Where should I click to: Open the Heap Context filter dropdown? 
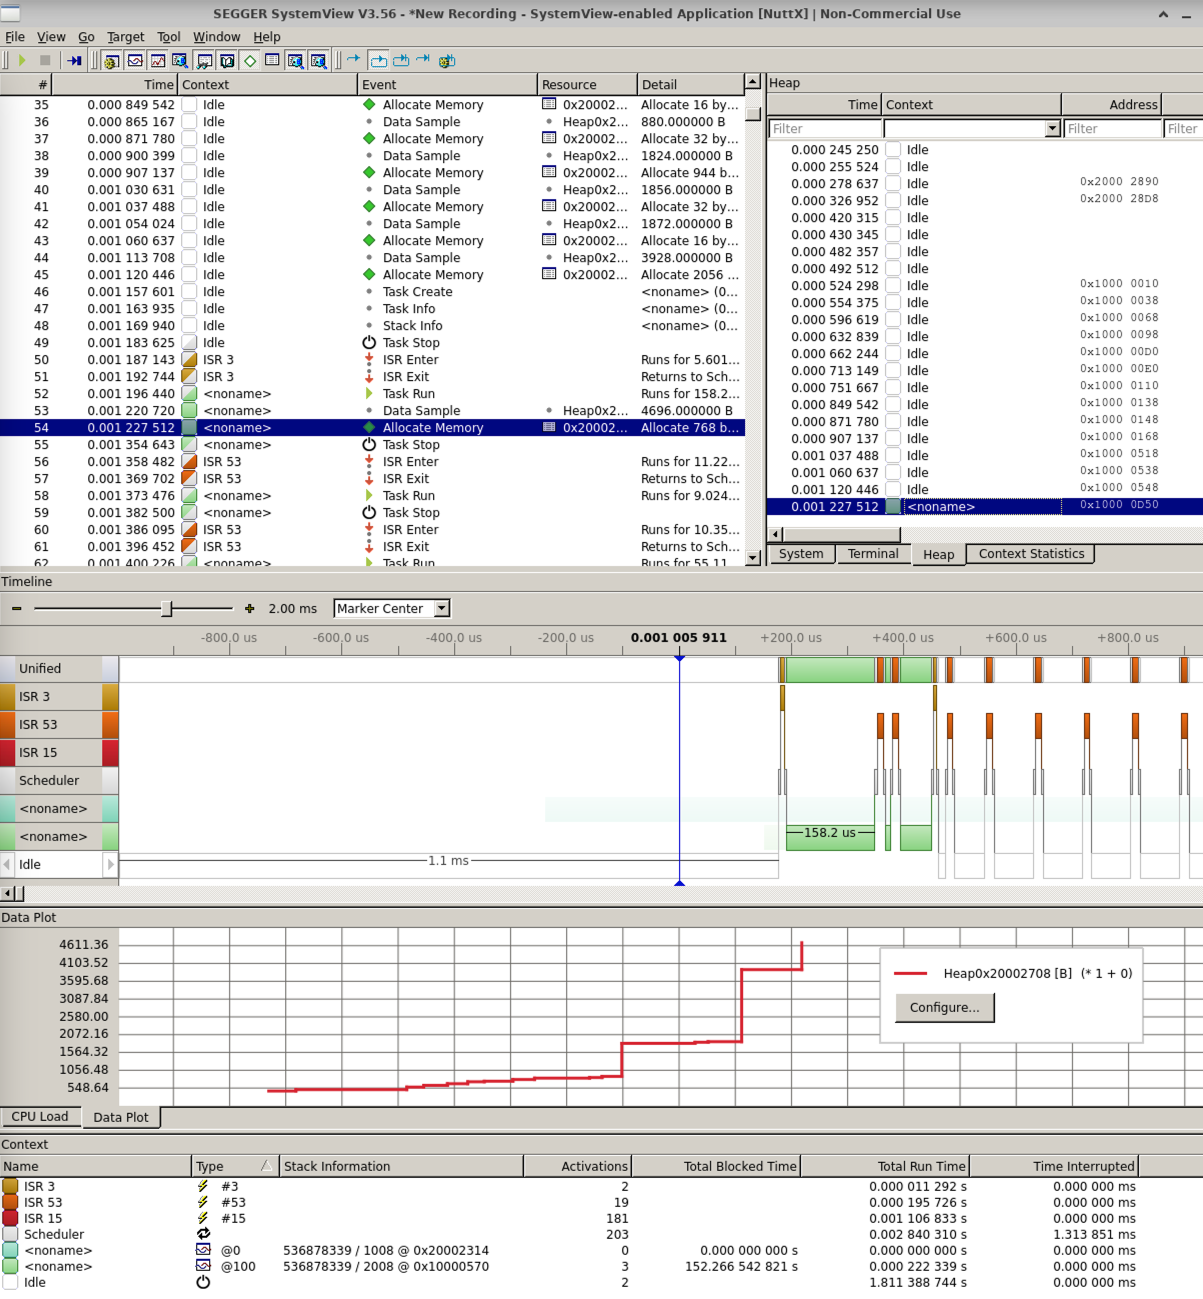pyautogui.click(x=1052, y=129)
